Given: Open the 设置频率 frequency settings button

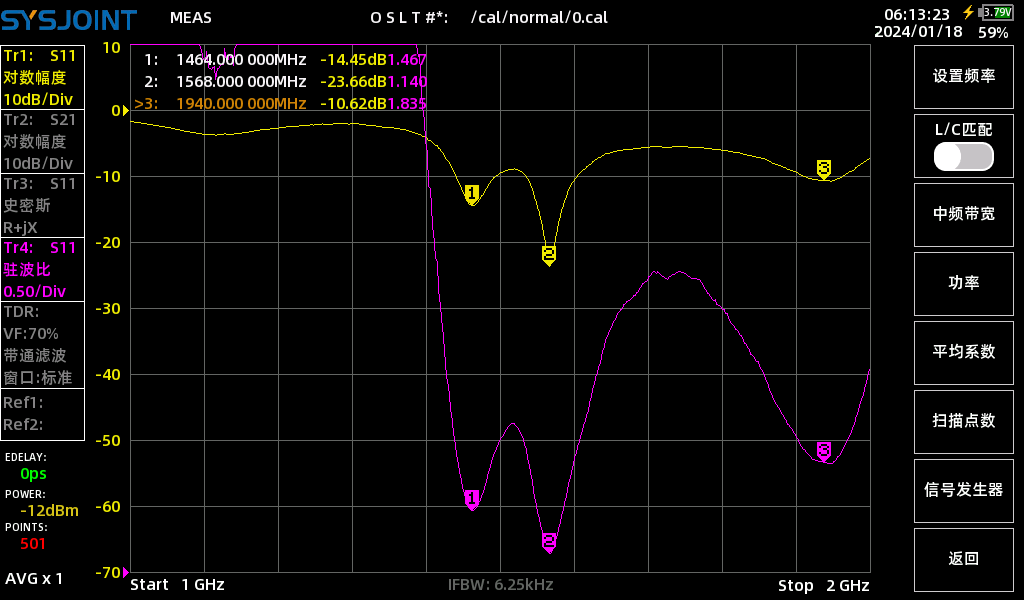Looking at the screenshot, I should tap(963, 76).
